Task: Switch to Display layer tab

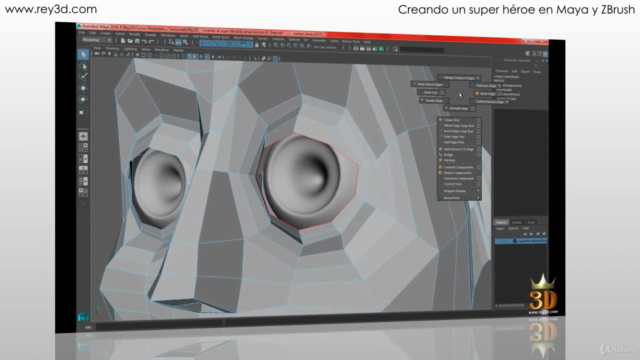Action: point(502,222)
